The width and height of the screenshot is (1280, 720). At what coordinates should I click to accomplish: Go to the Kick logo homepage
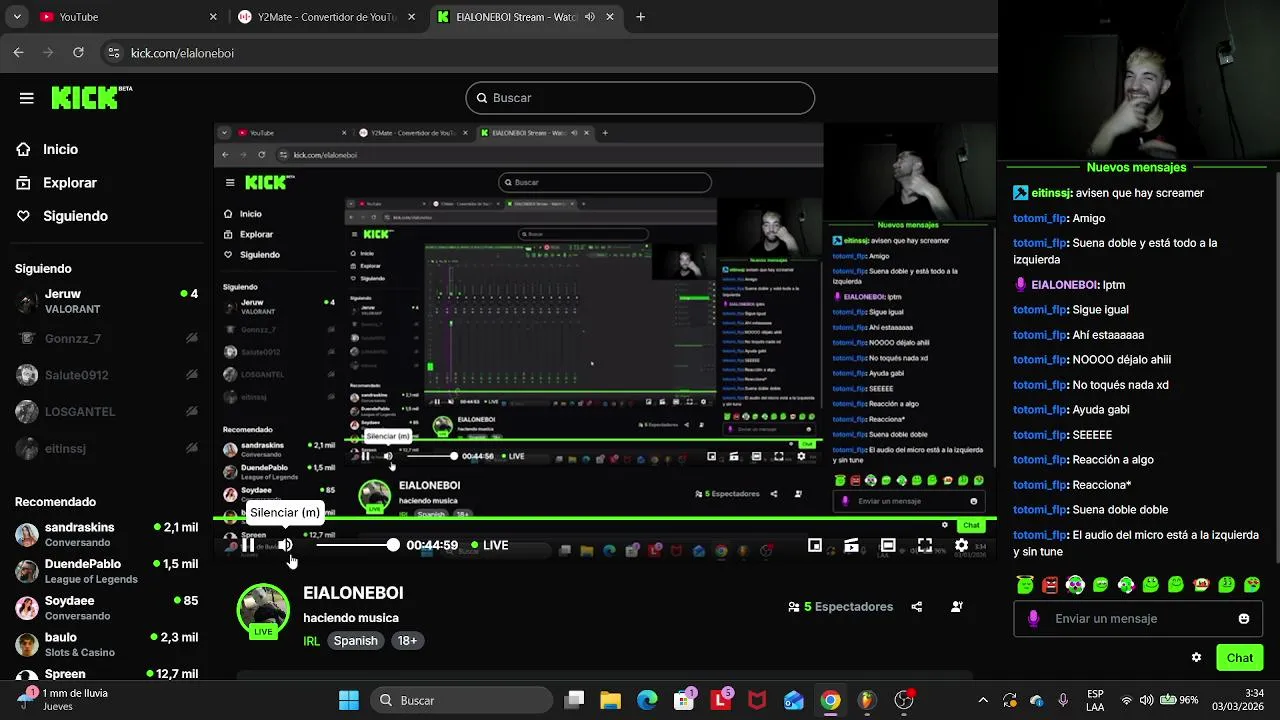tap(91, 97)
